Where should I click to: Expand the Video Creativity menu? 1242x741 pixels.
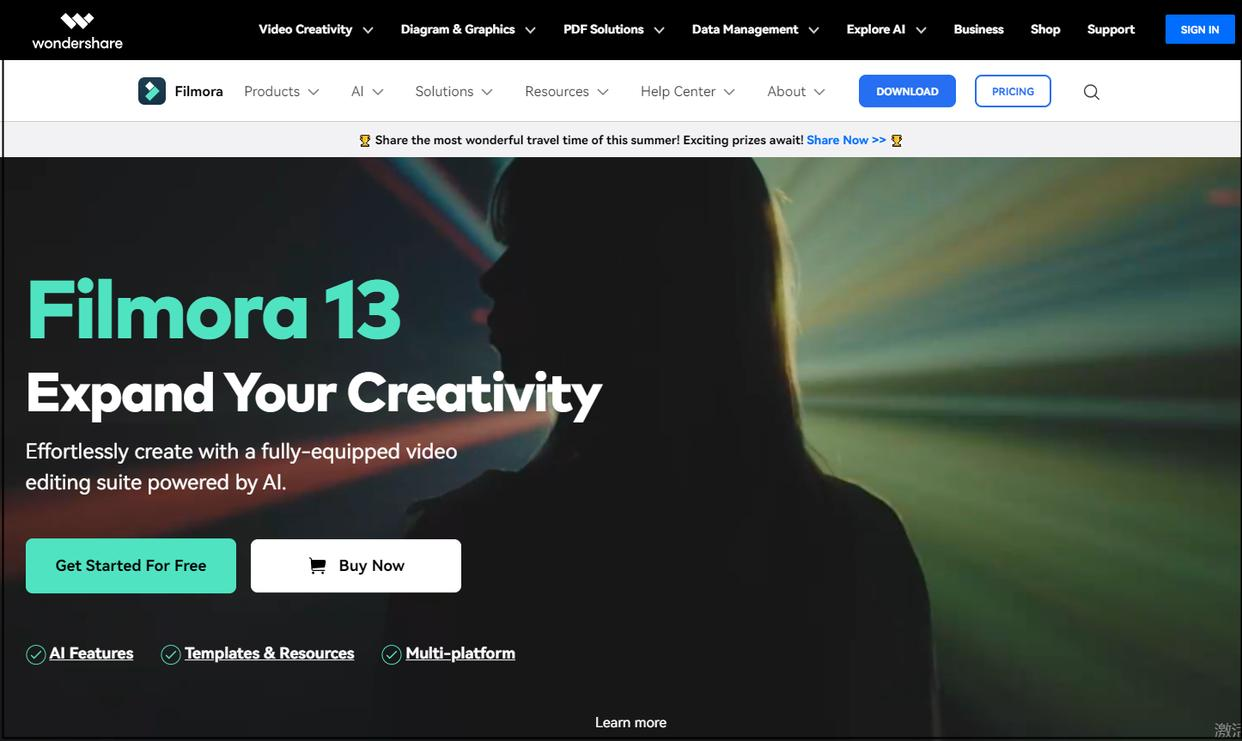(316, 29)
